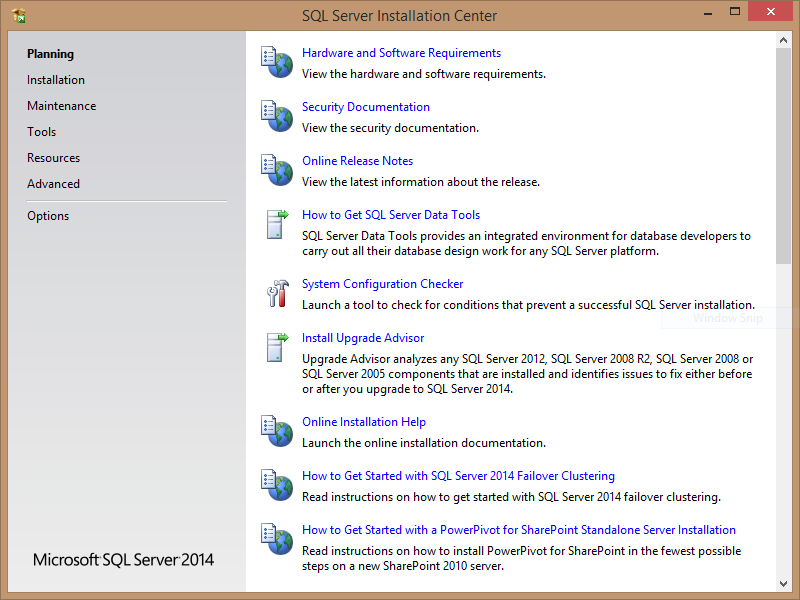Viewport: 800px width, 600px height.
Task: Click the scrollbar up arrow
Action: 783,39
